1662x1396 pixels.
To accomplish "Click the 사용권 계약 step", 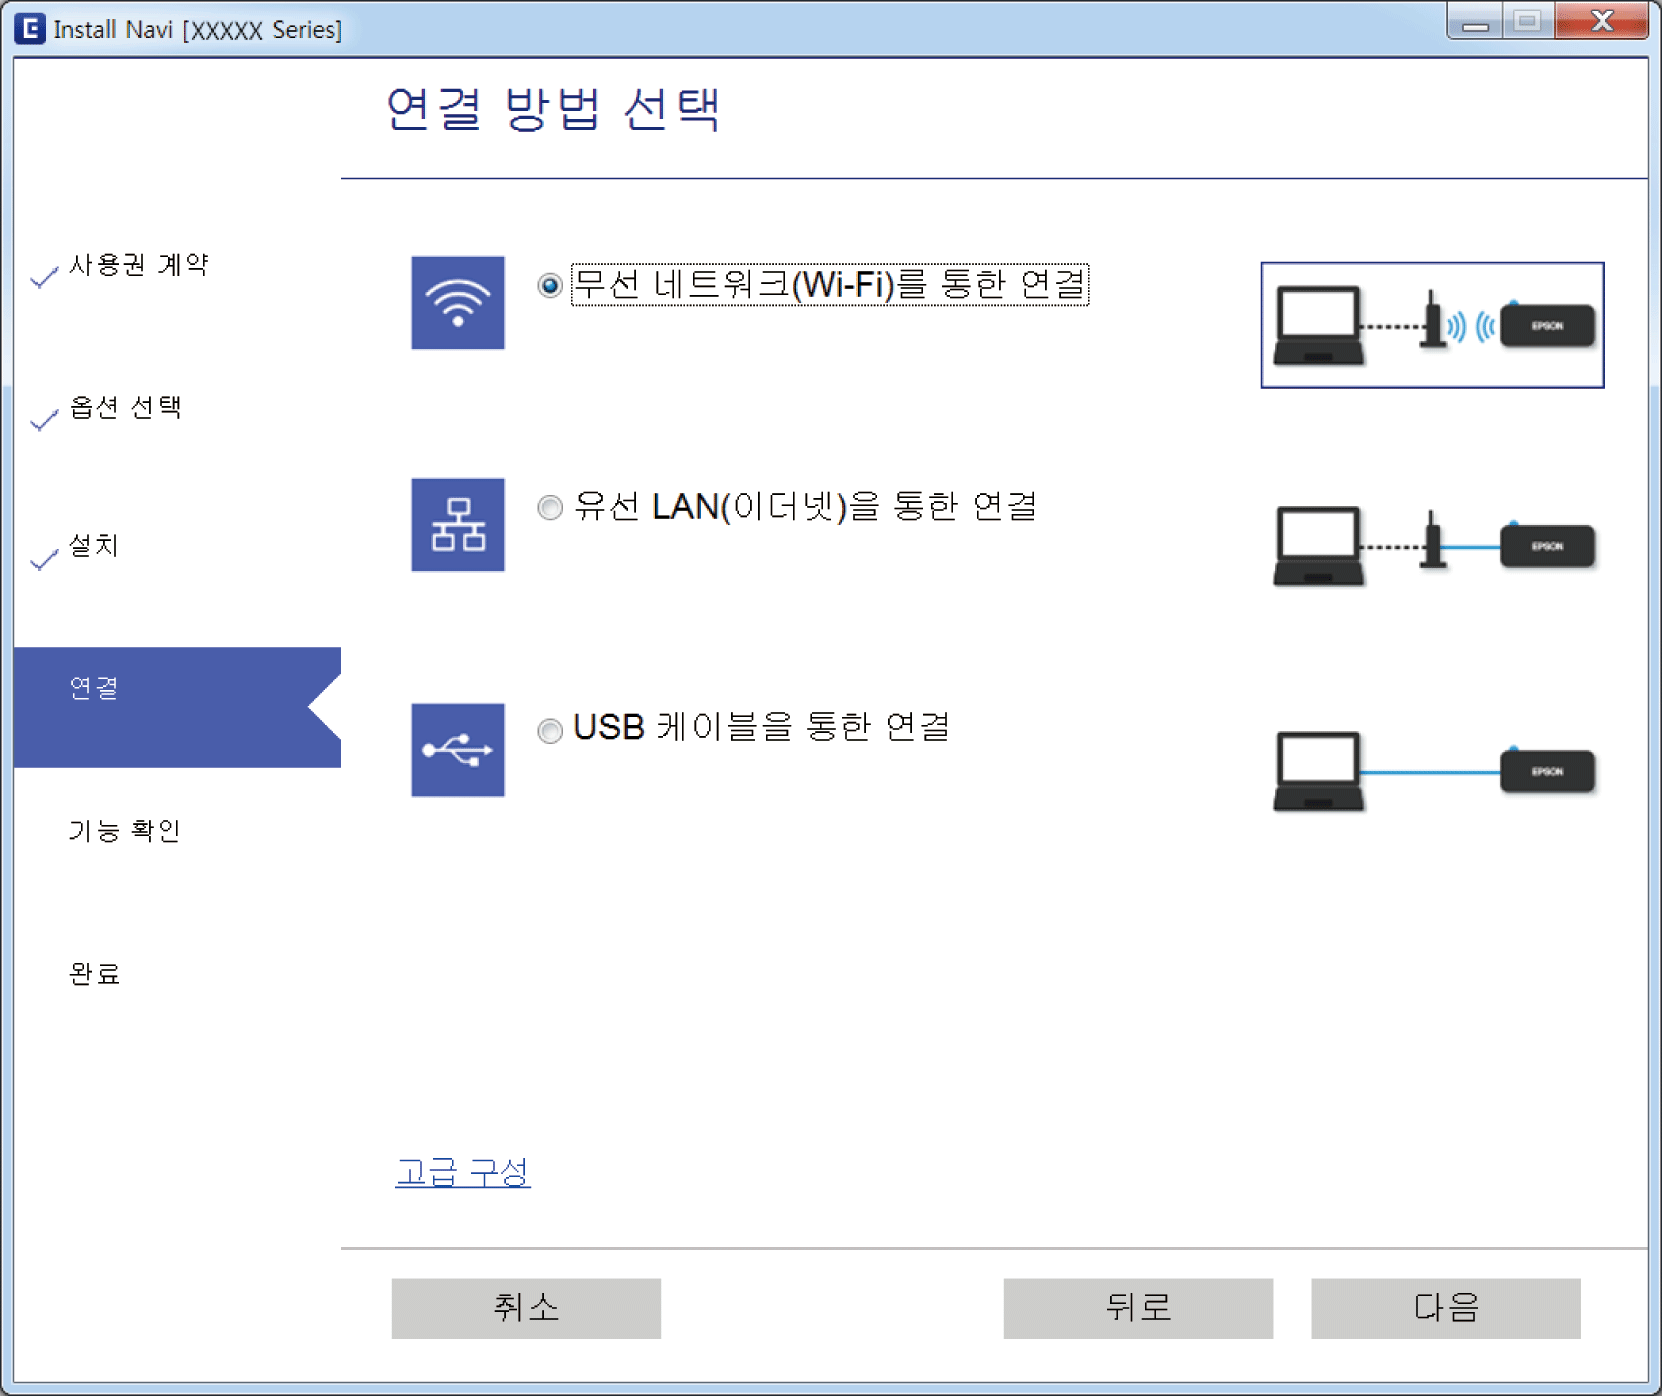I will click(x=138, y=265).
